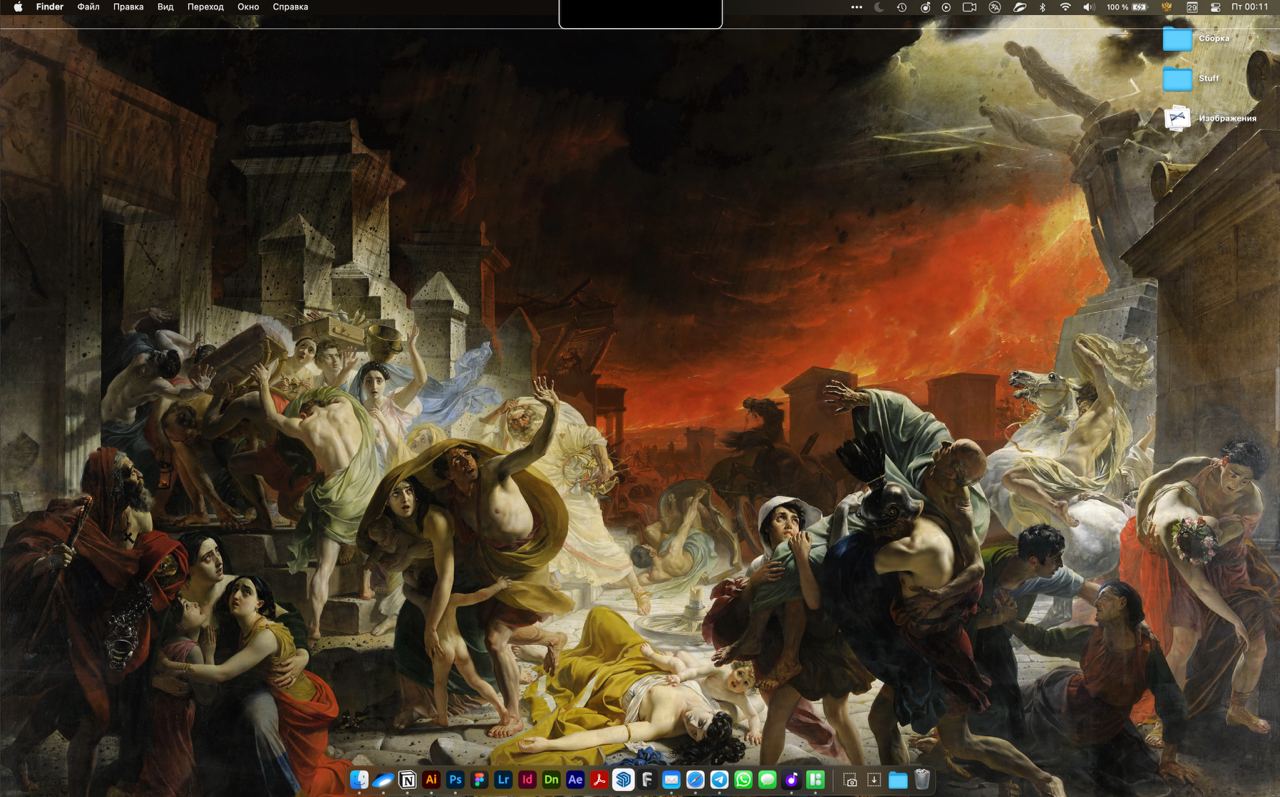Viewport: 1280px width, 797px height.
Task: Open the gray F app in the Dock
Action: [647, 780]
